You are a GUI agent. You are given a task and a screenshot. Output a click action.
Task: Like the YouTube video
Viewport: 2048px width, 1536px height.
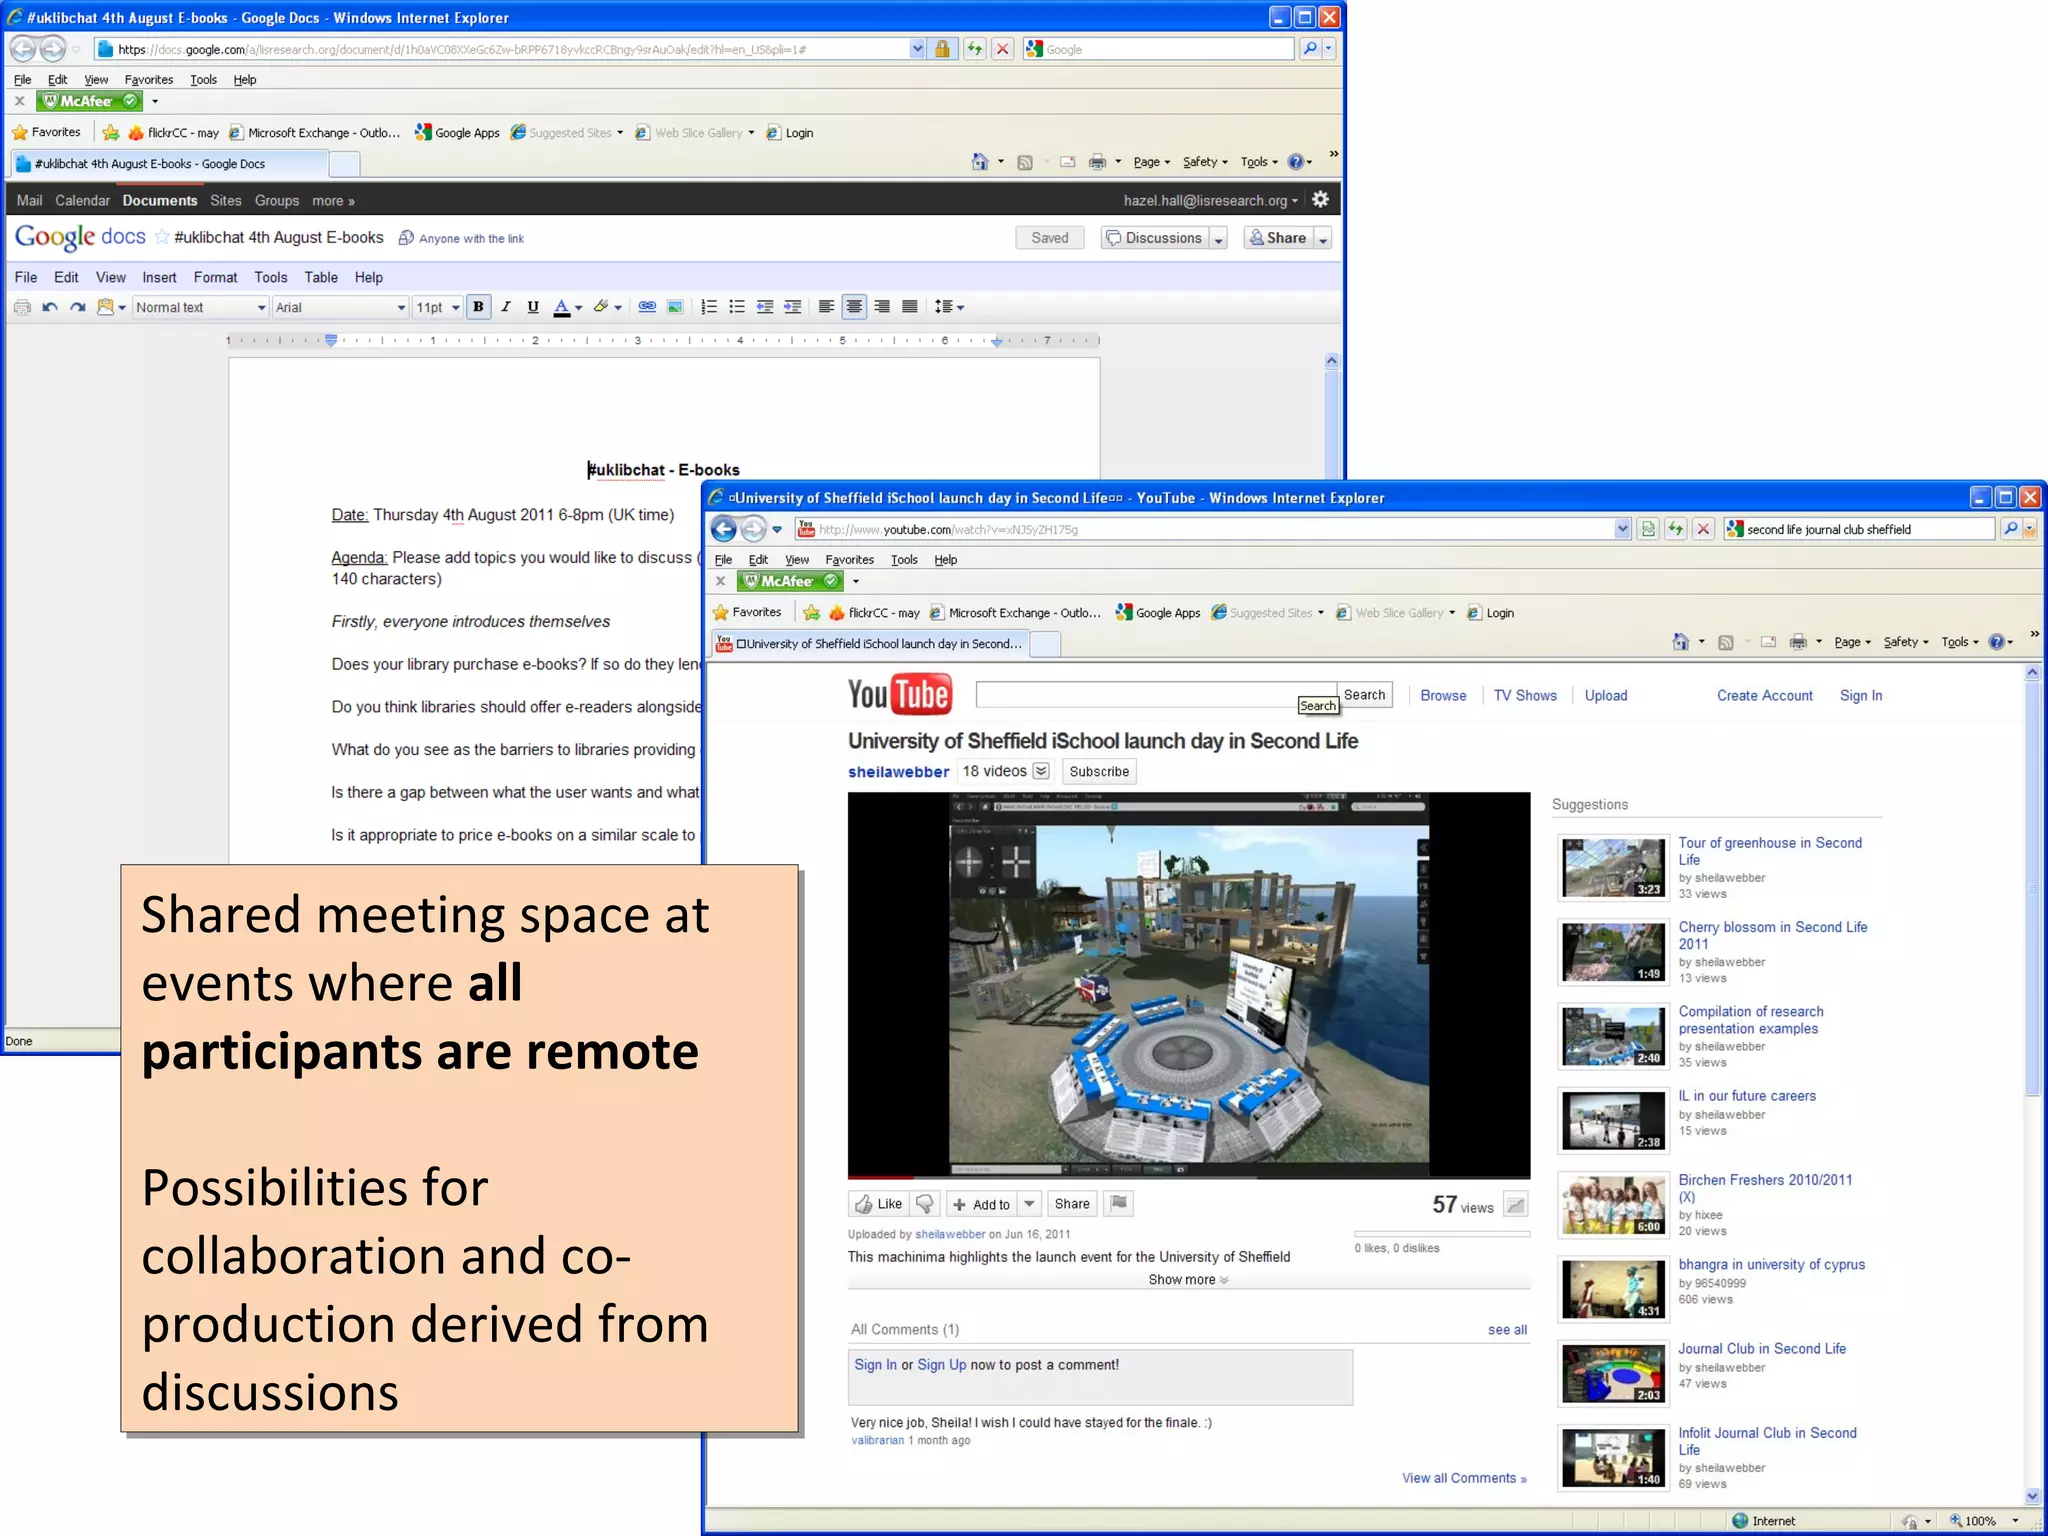tap(878, 1204)
